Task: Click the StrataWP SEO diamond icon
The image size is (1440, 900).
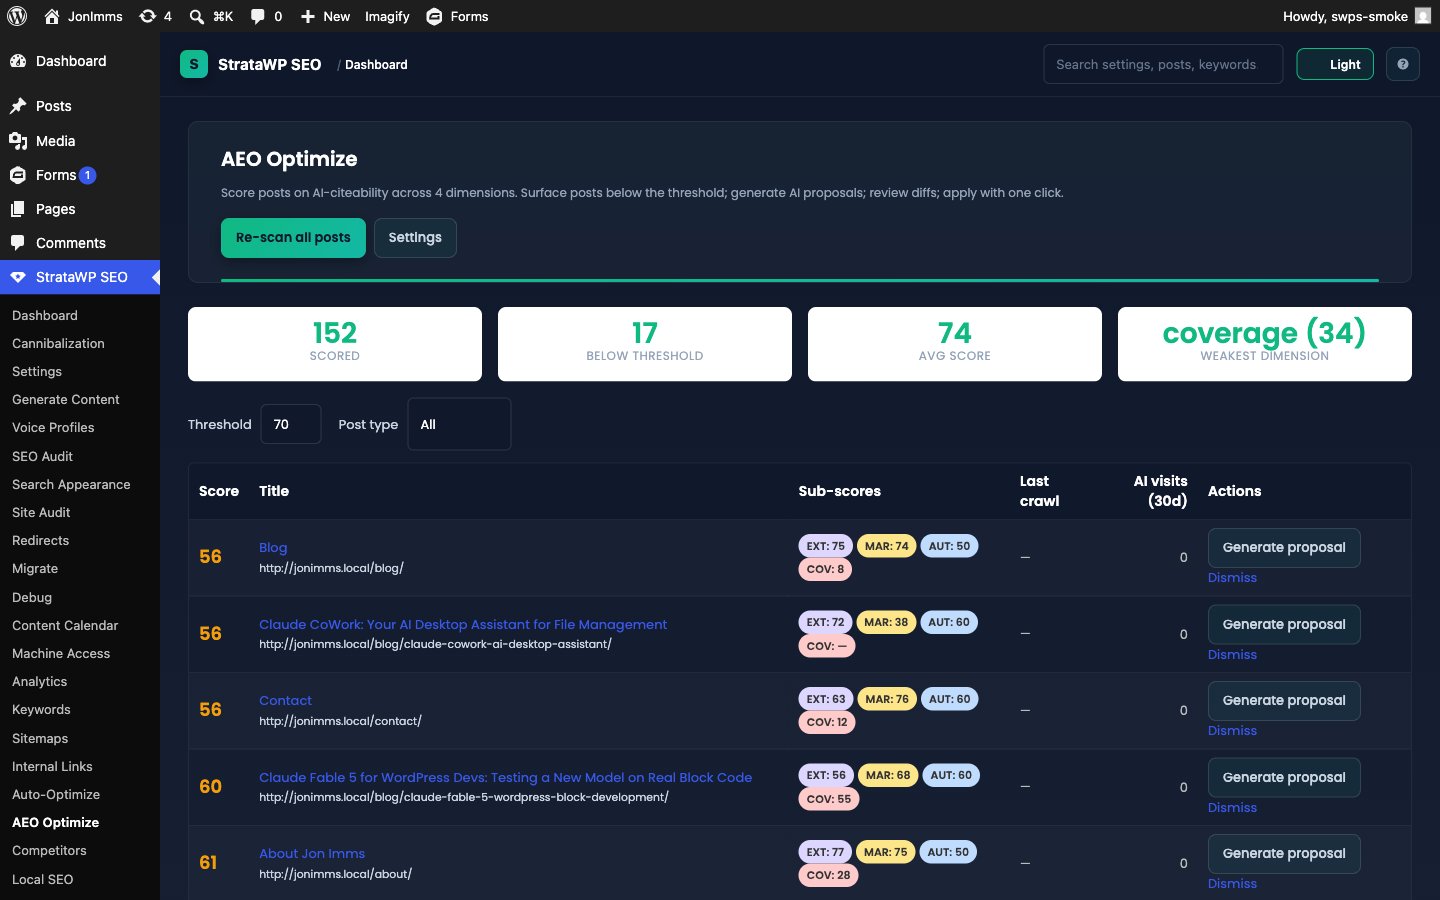Action: (18, 277)
